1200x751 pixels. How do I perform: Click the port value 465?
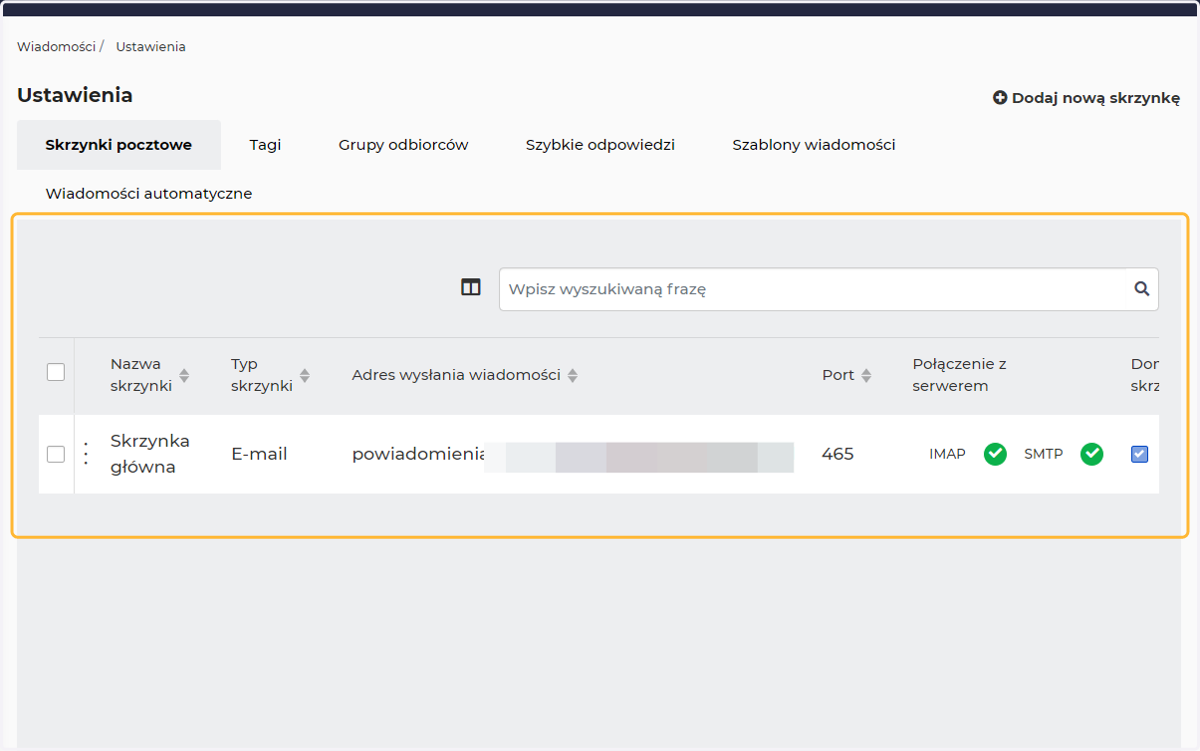tap(838, 454)
